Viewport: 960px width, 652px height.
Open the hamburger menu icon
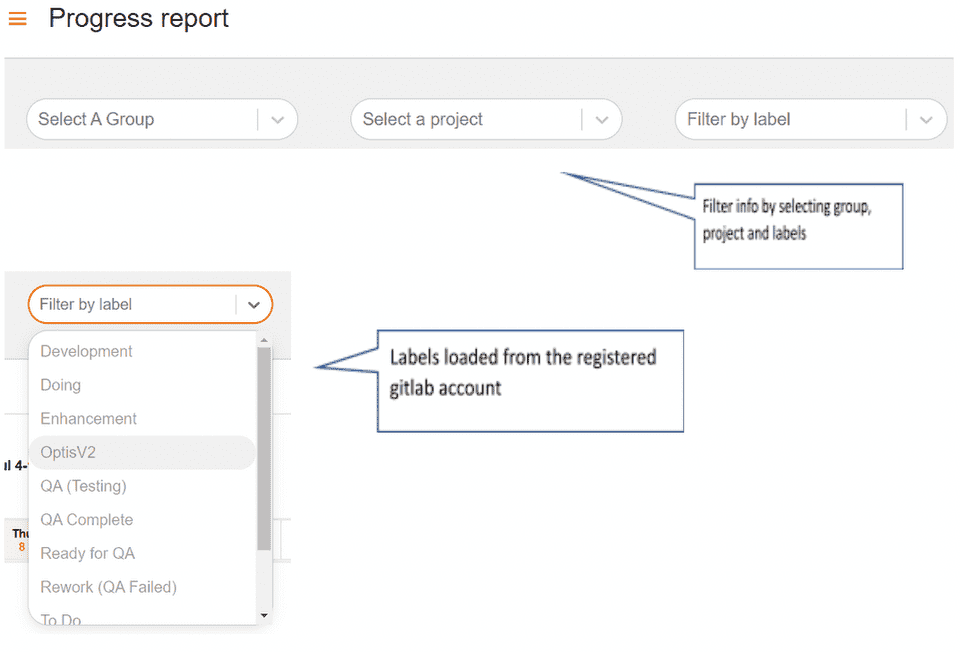[17, 19]
